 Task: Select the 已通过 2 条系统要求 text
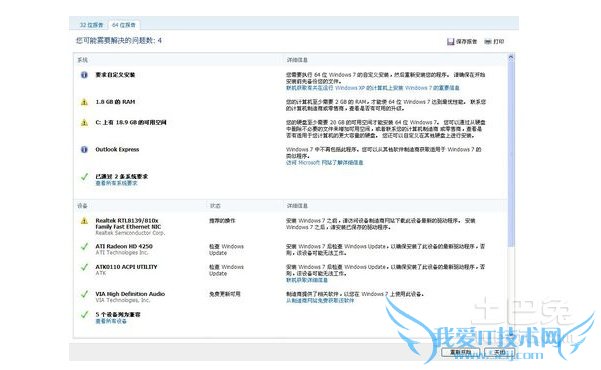122,176
